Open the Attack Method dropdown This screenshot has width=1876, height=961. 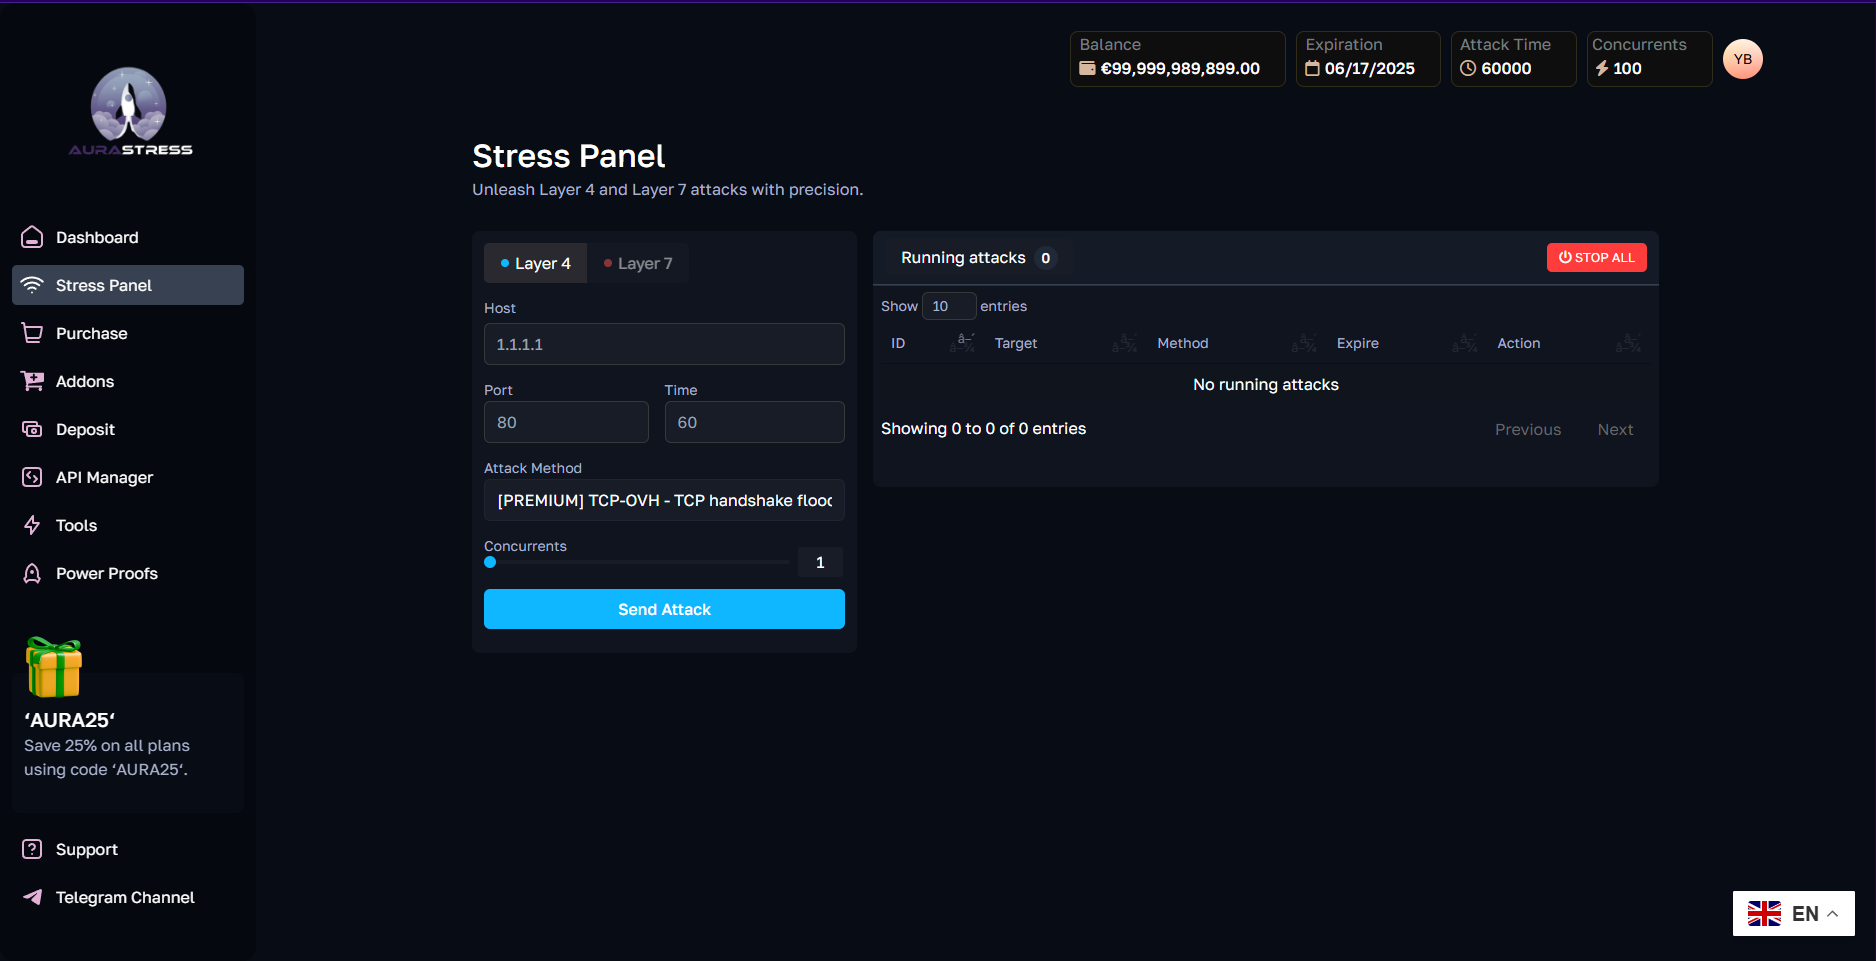(664, 500)
